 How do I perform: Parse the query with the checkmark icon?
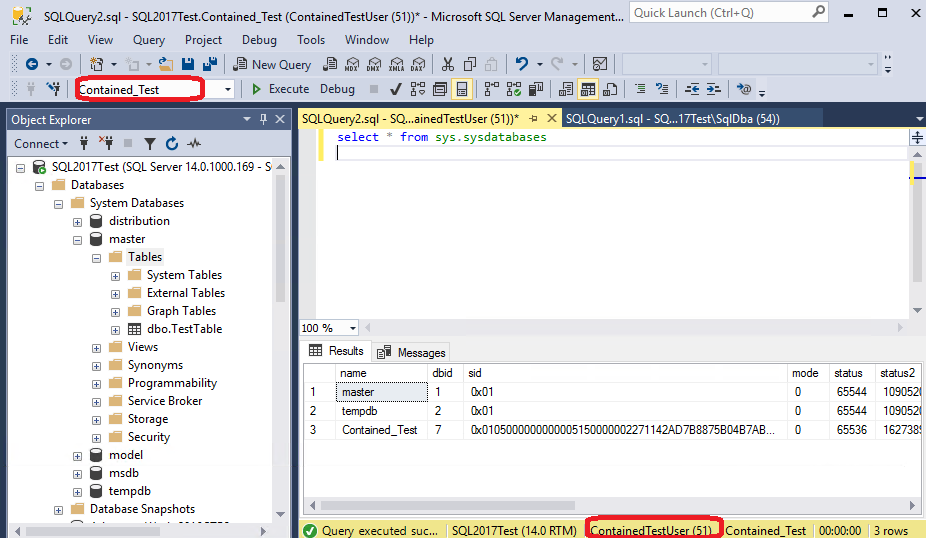click(x=396, y=89)
